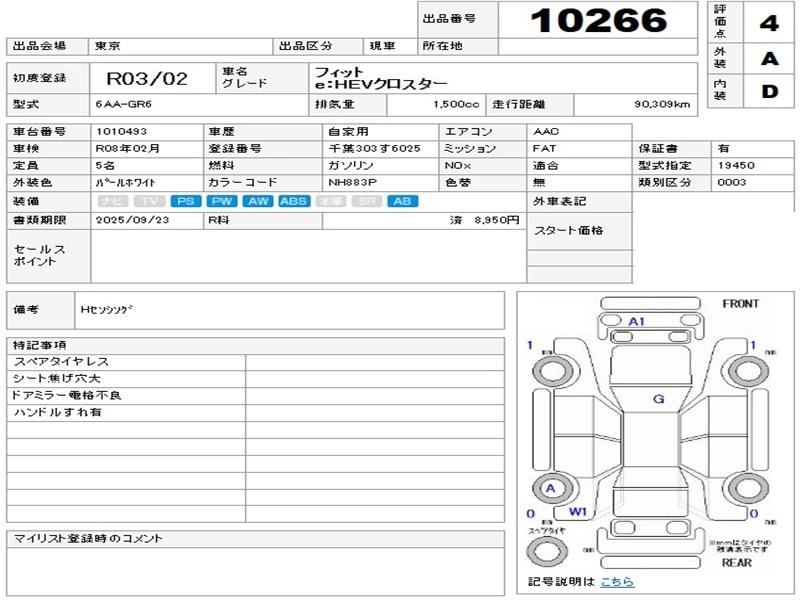Click the interior grade D
This screenshot has width=800, height=600.
pos(769,91)
